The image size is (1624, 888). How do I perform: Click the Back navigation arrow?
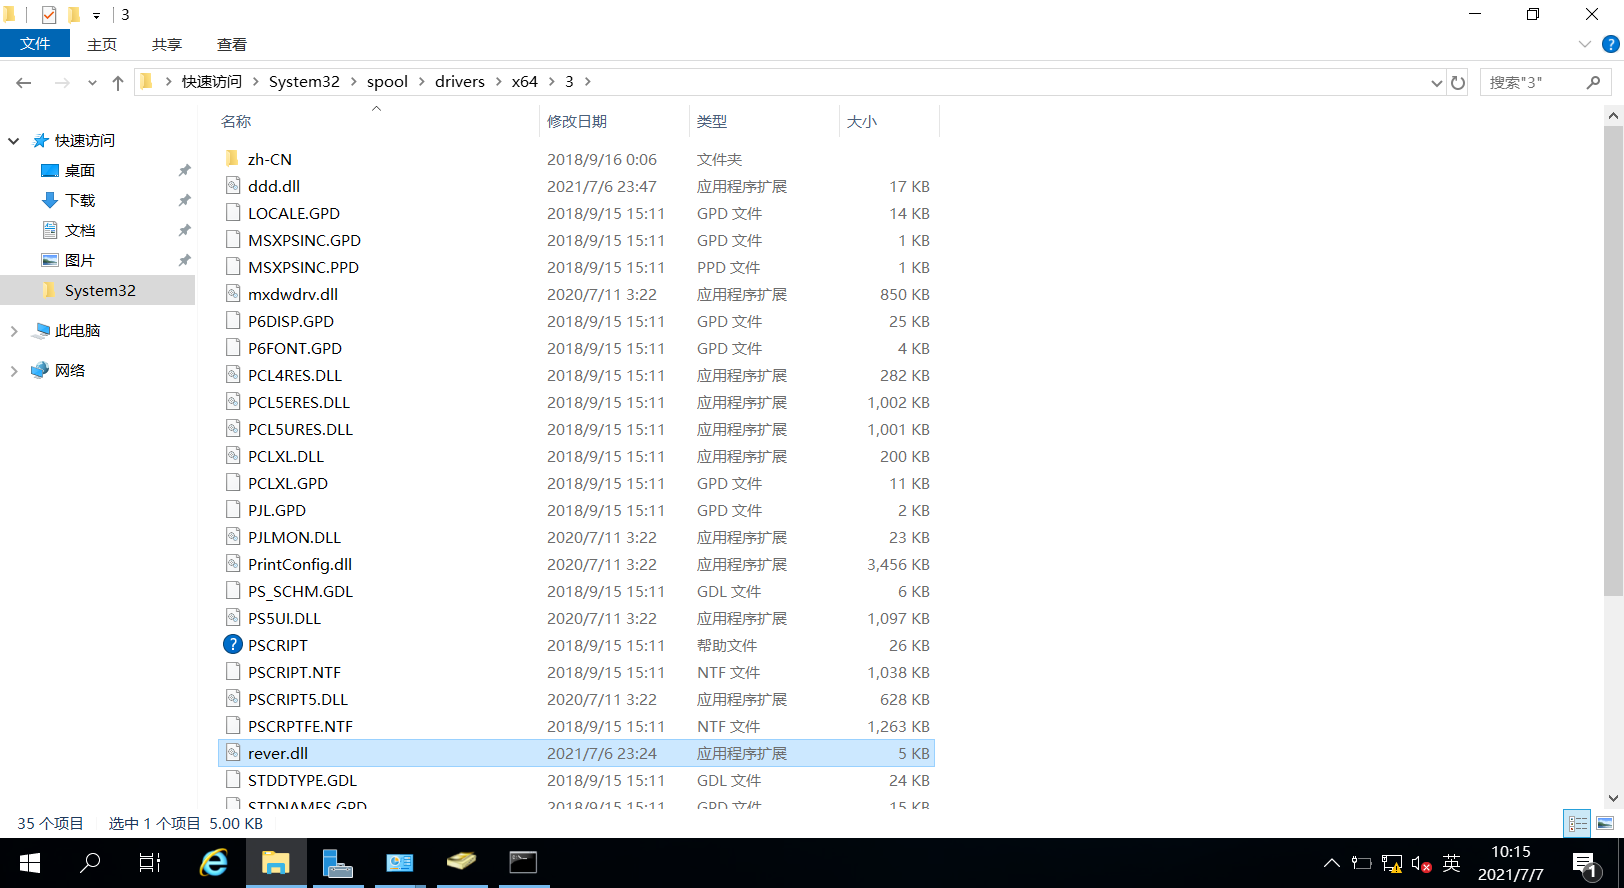[x=24, y=83]
